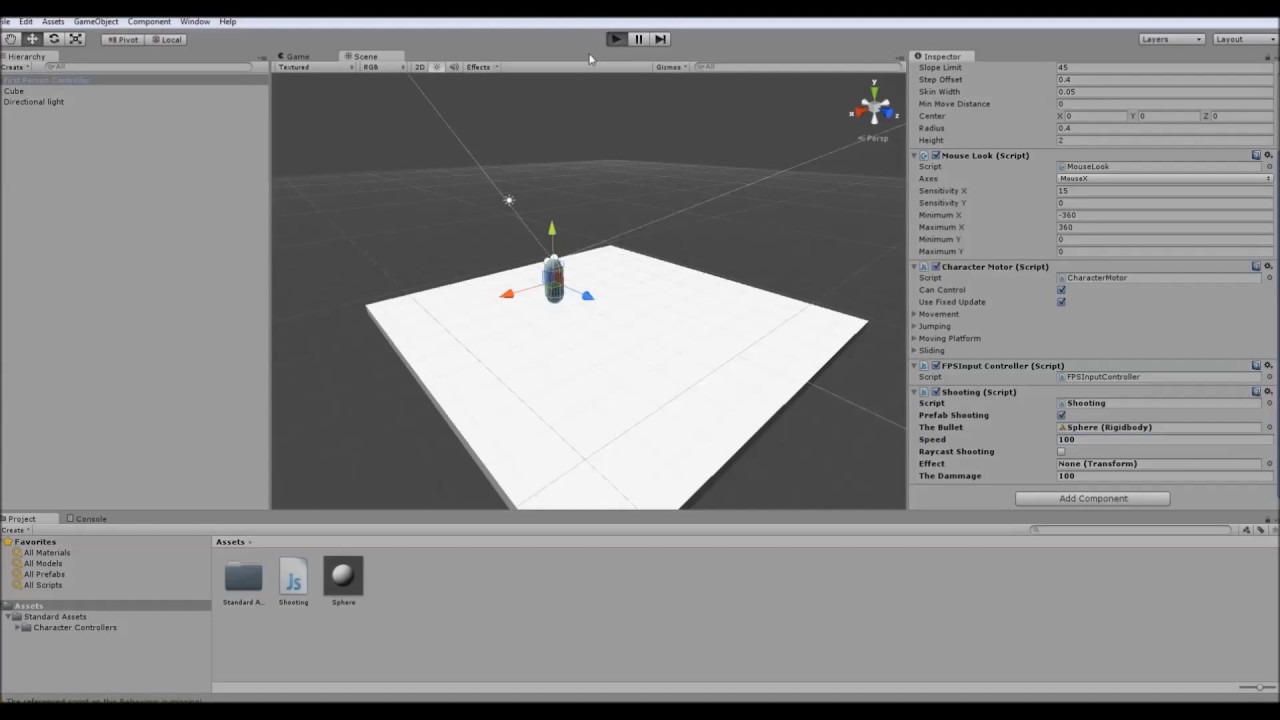This screenshot has width=1280, height=720.
Task: Toggle 2D view mode in Scene
Action: [420, 67]
